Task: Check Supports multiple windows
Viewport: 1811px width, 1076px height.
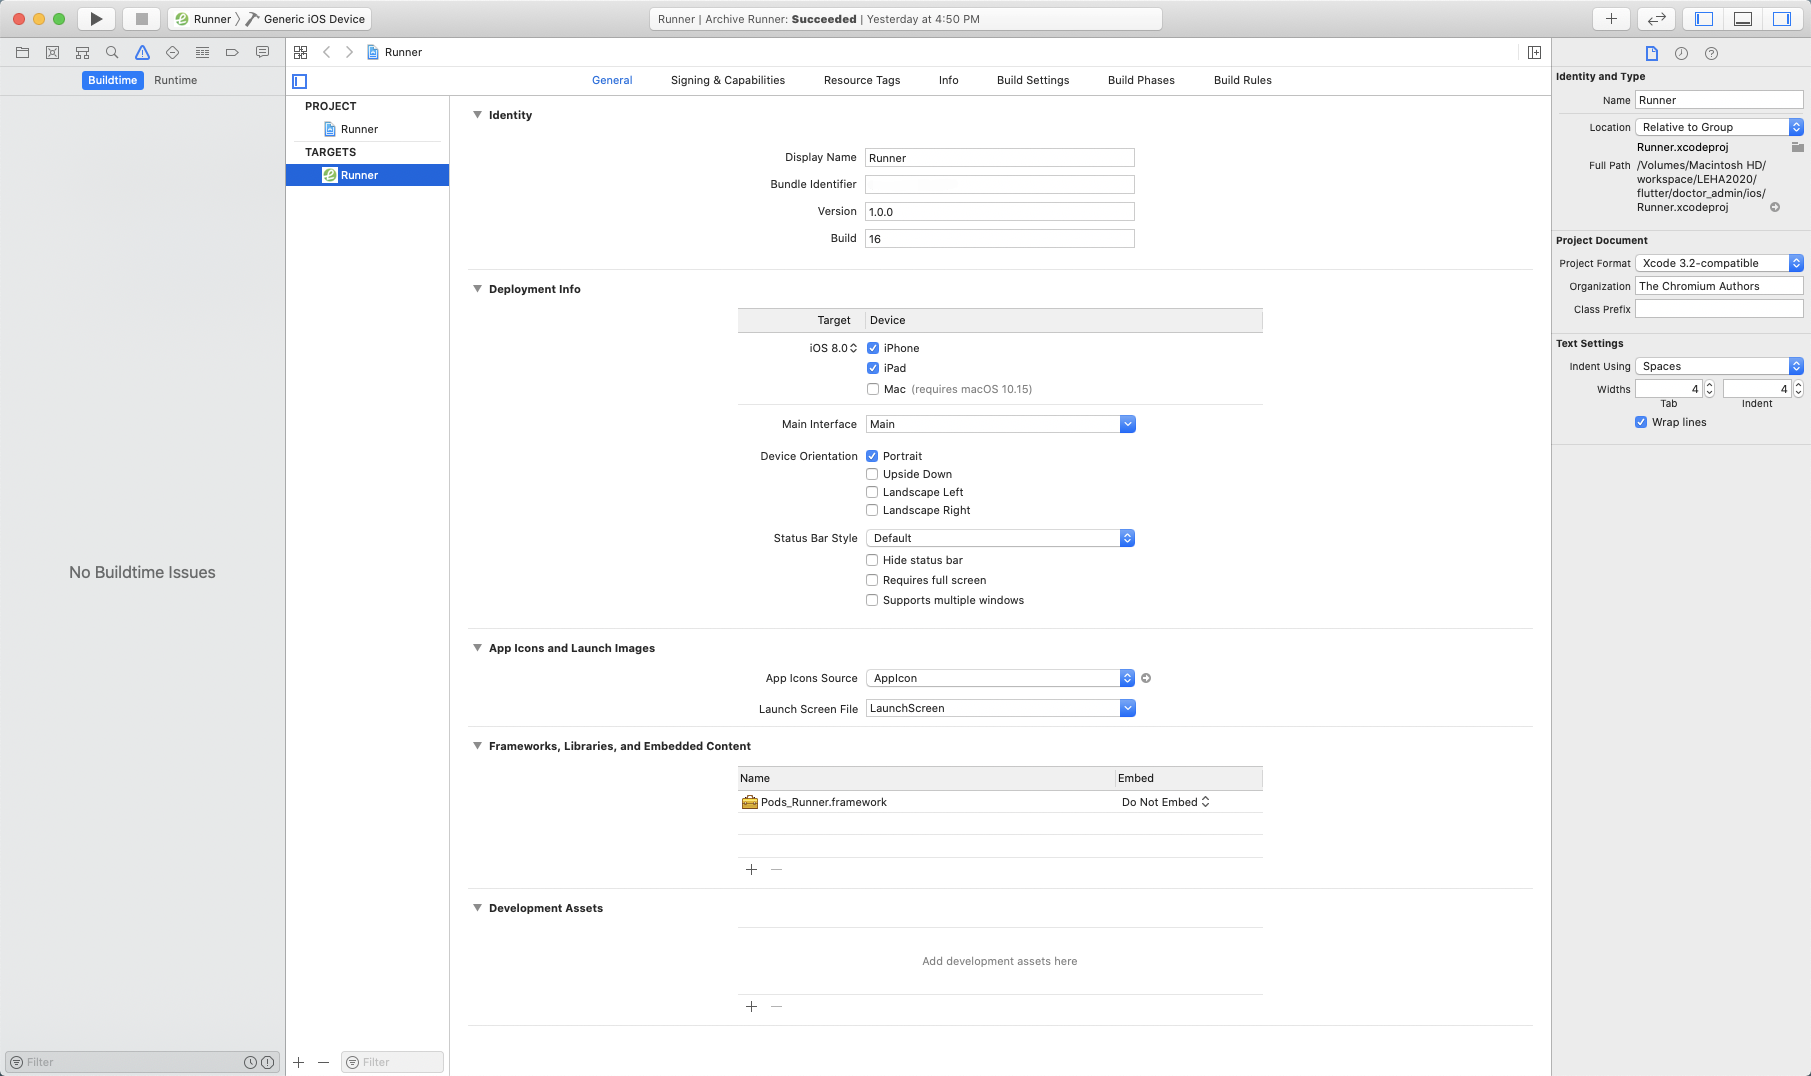Action: click(x=872, y=600)
